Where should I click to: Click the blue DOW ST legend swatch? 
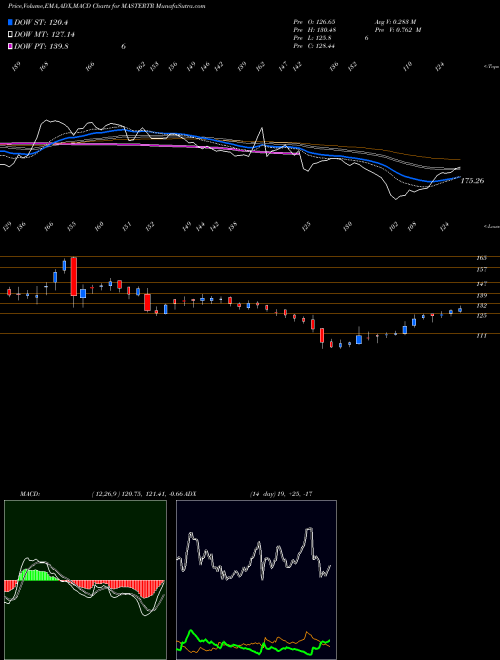[x=10, y=22]
